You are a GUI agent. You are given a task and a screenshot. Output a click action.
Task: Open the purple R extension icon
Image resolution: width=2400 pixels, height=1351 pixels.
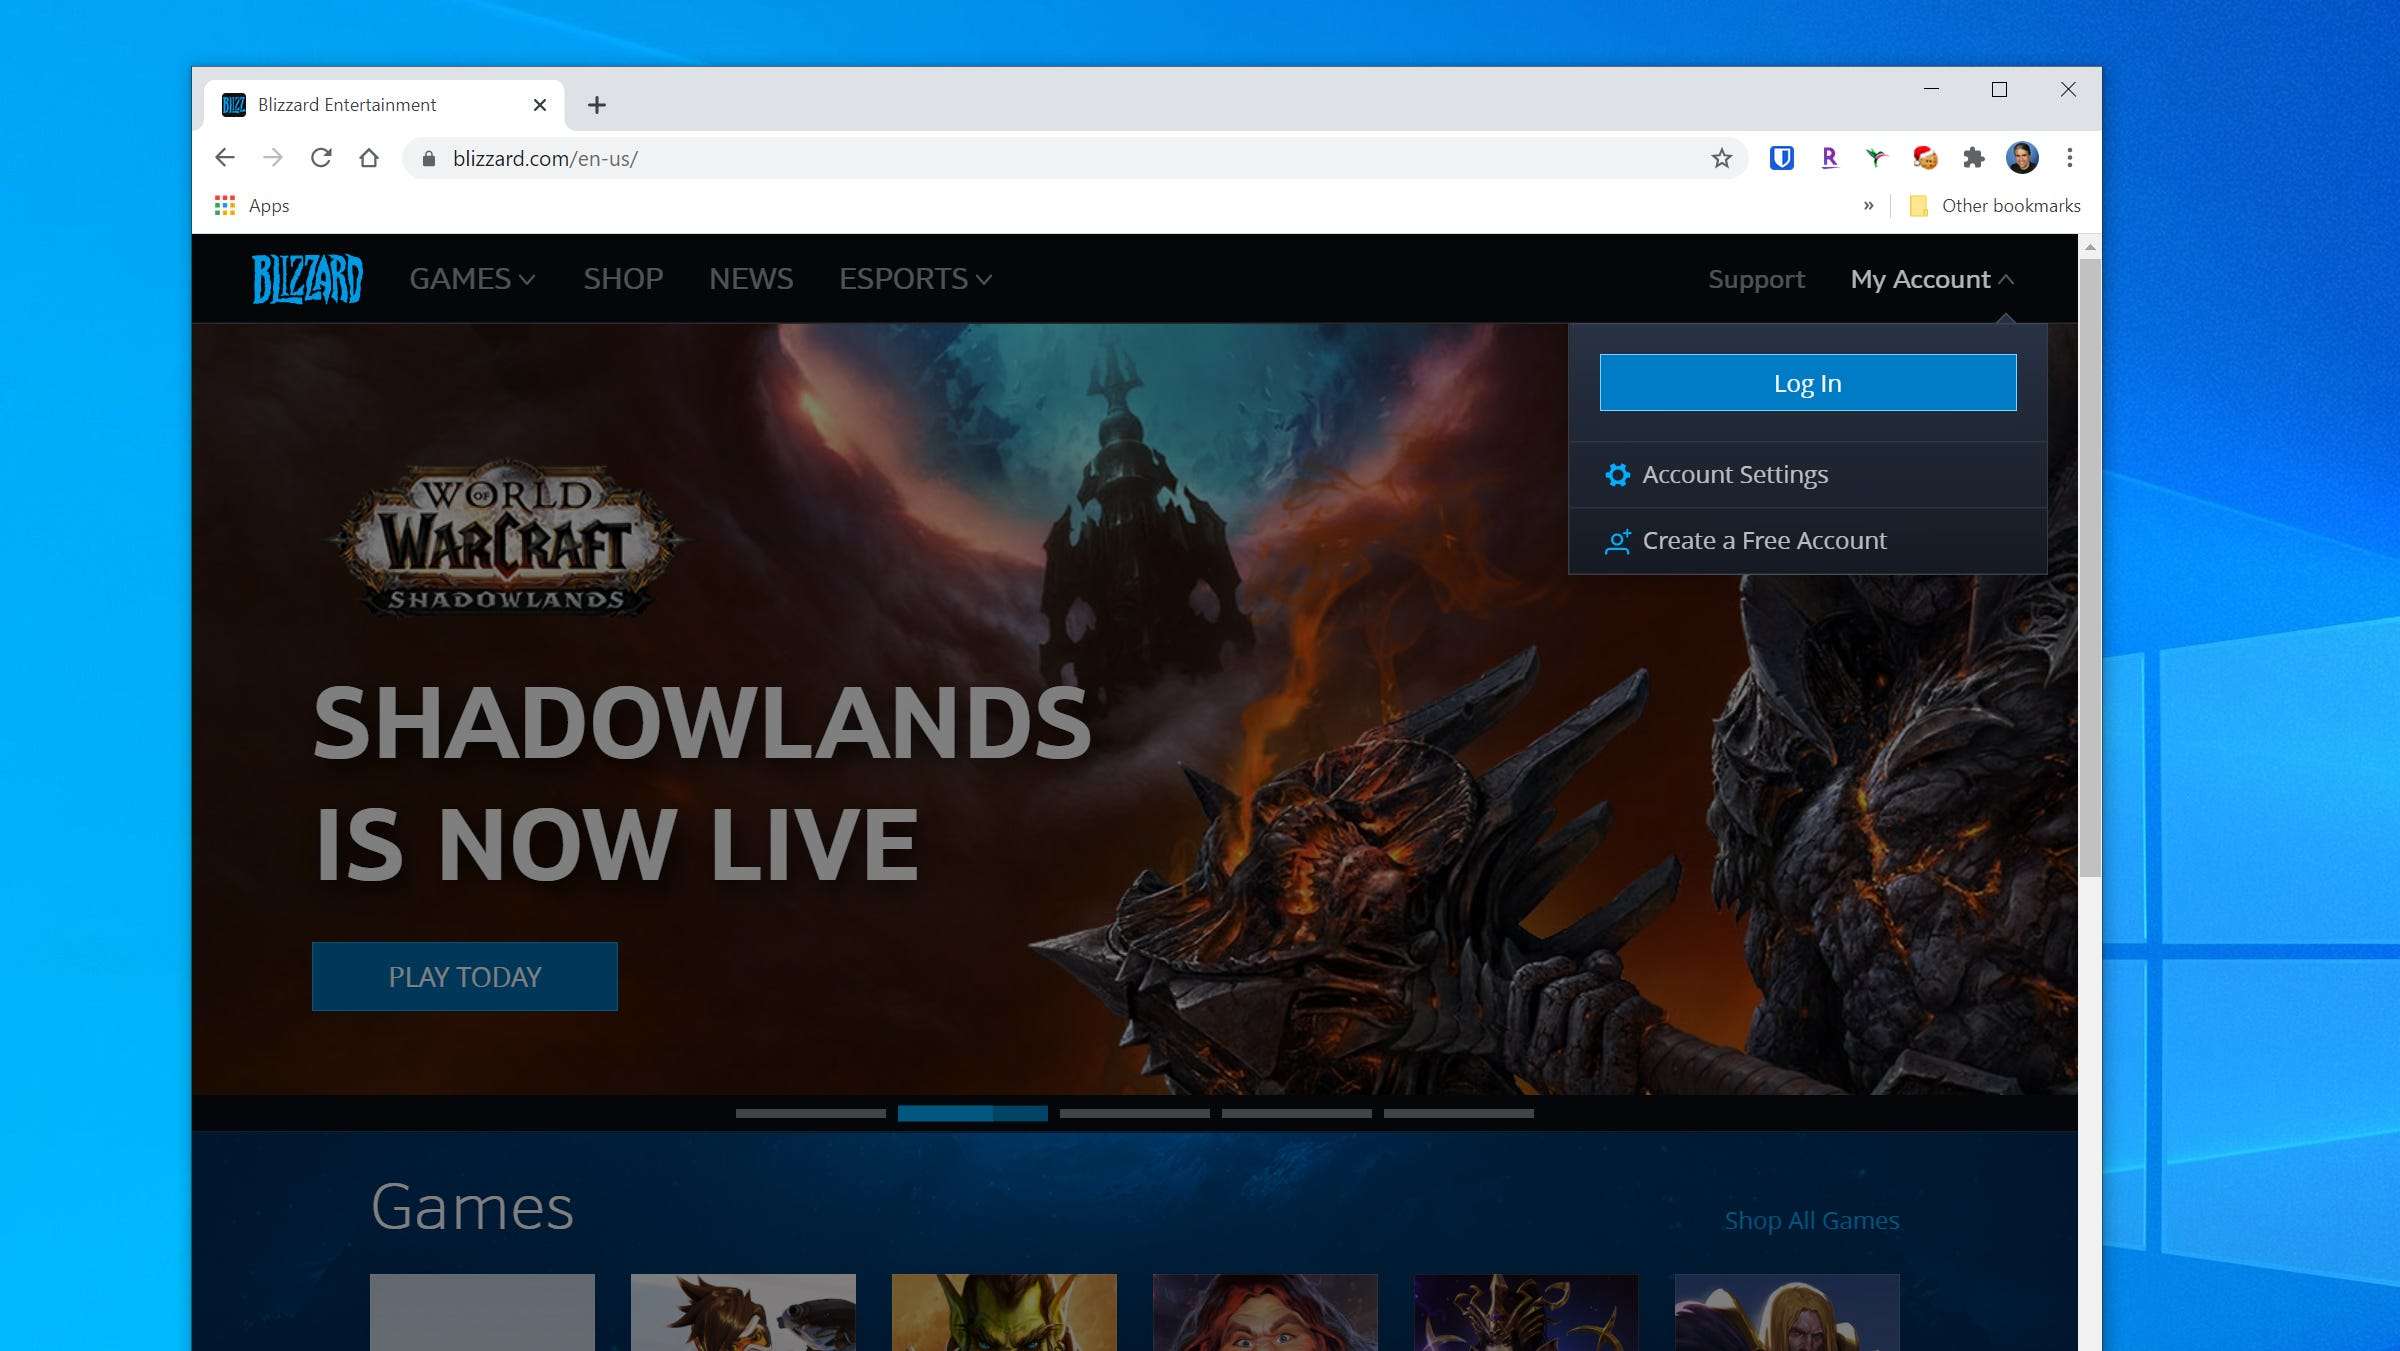pos(1829,158)
